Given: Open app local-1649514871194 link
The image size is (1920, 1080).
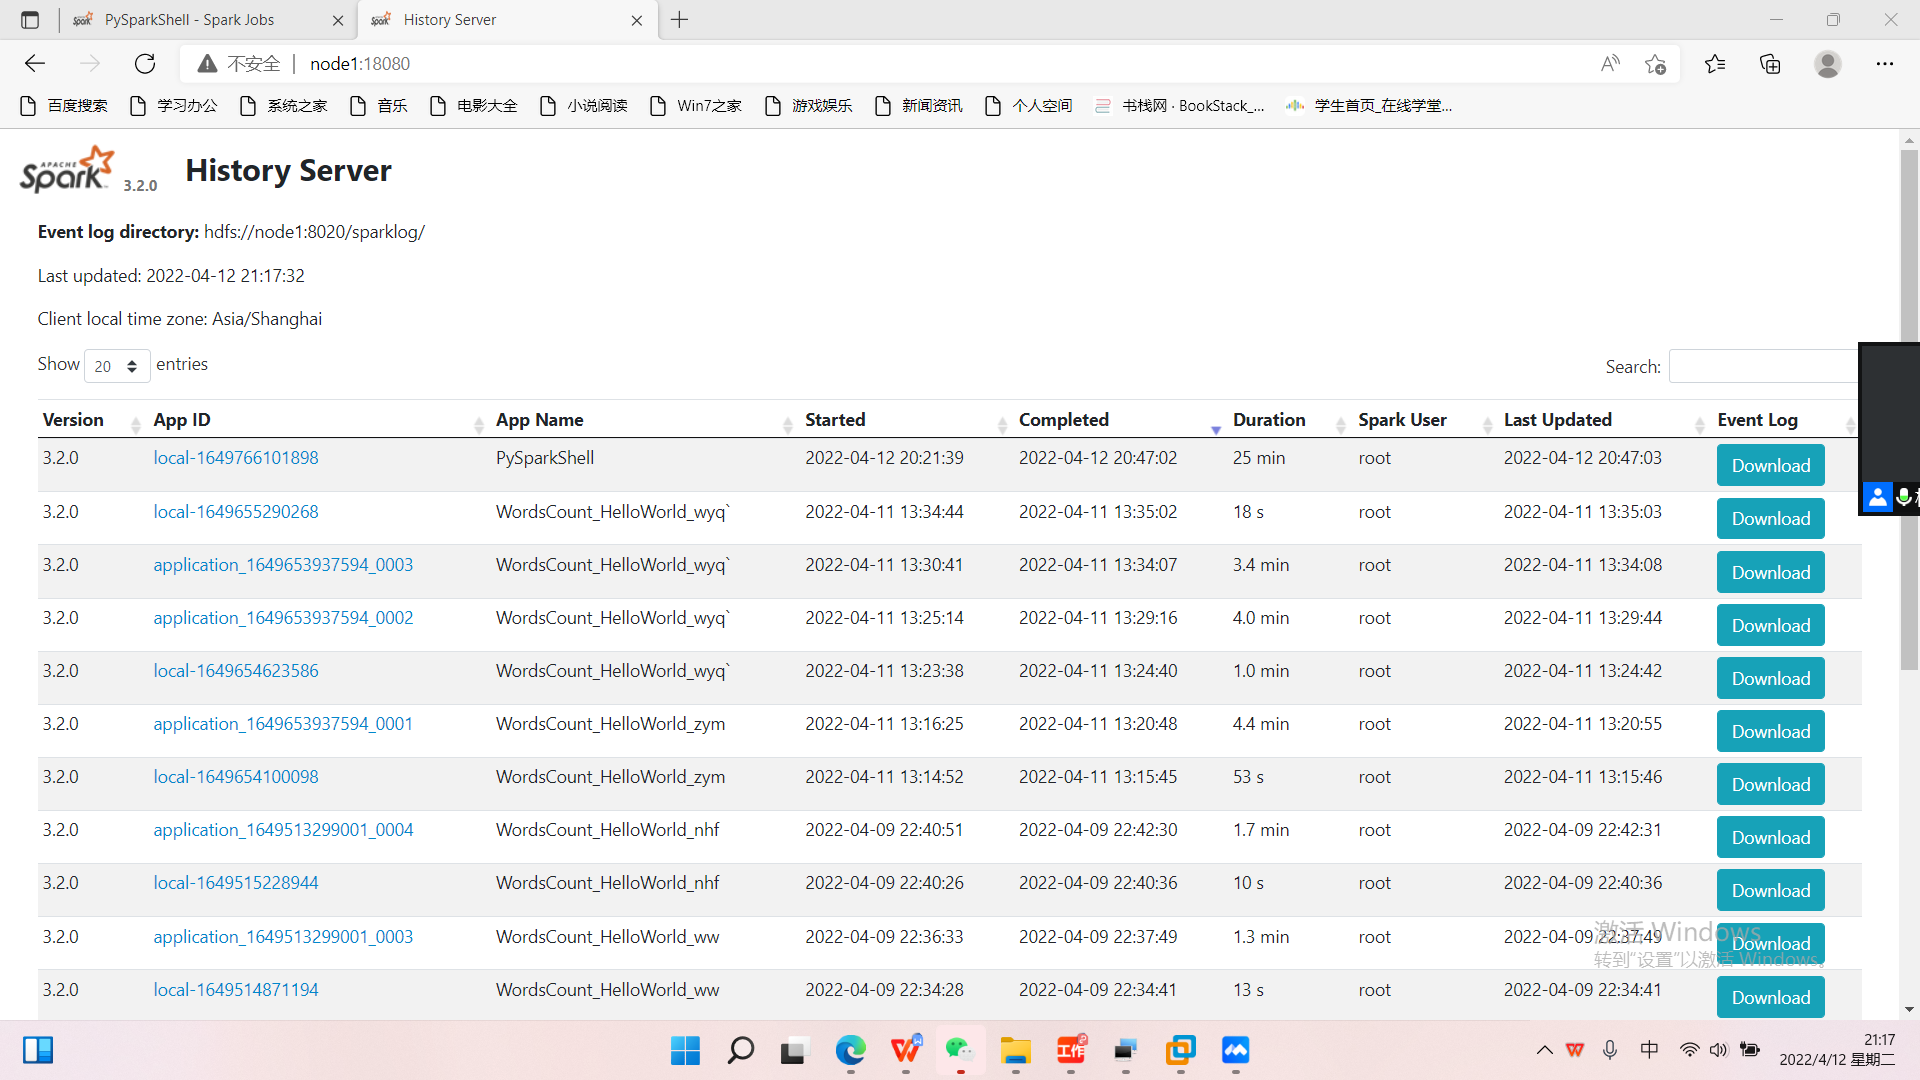Looking at the screenshot, I should pos(236,990).
